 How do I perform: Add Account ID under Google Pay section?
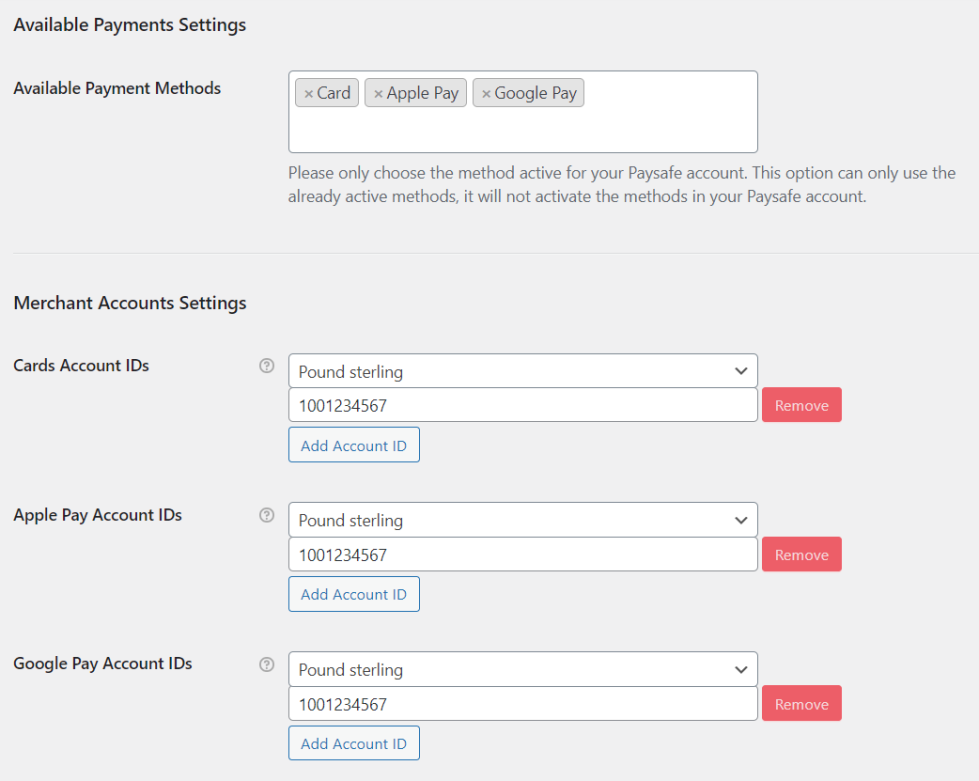click(x=354, y=743)
